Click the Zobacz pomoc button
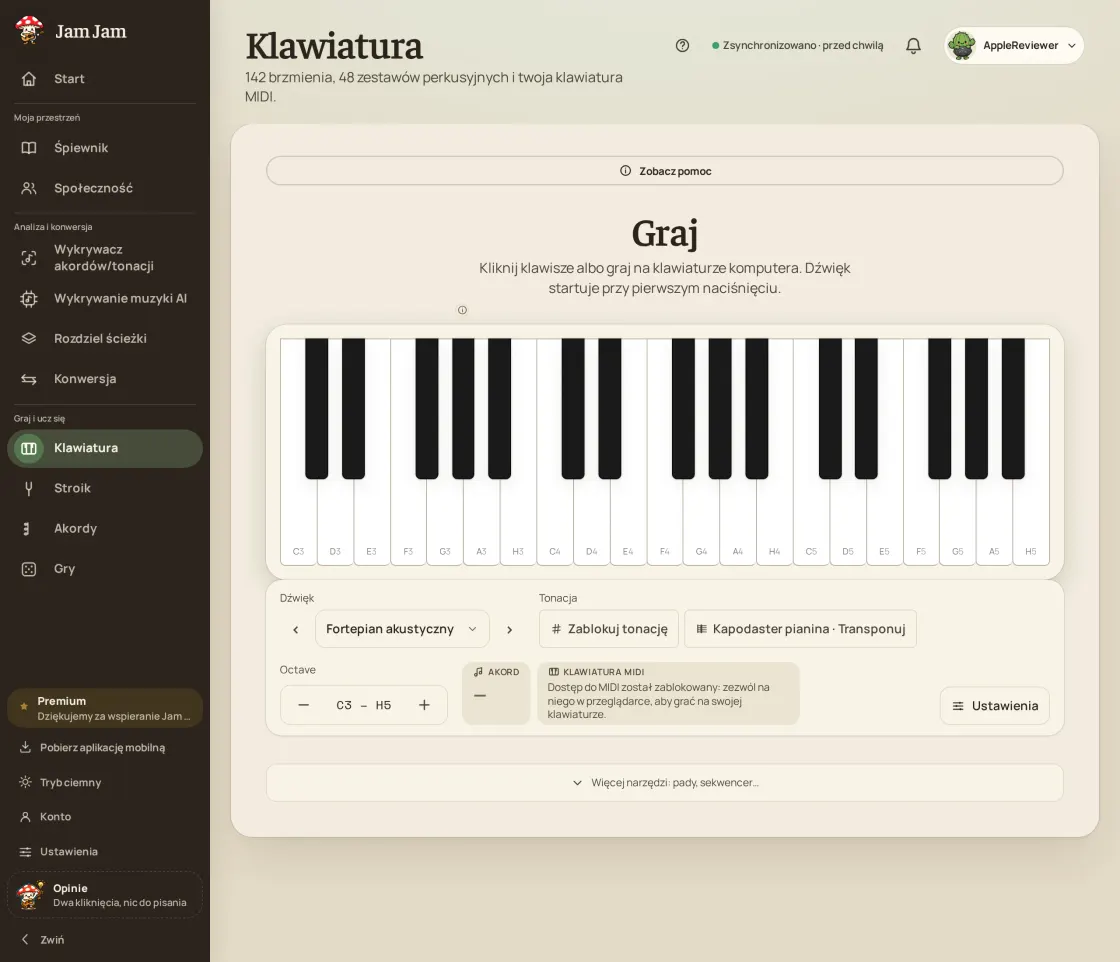The height and width of the screenshot is (962, 1120). [664, 171]
